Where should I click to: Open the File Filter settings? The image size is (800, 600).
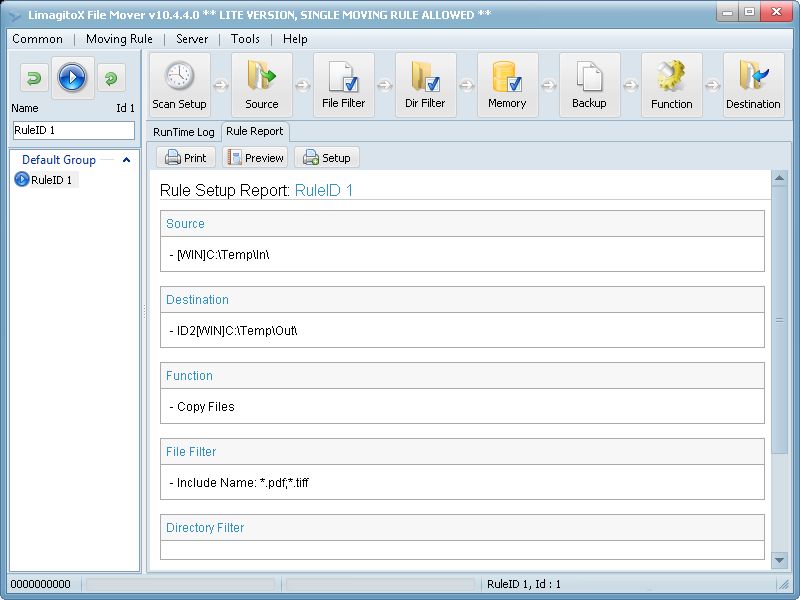[x=344, y=85]
